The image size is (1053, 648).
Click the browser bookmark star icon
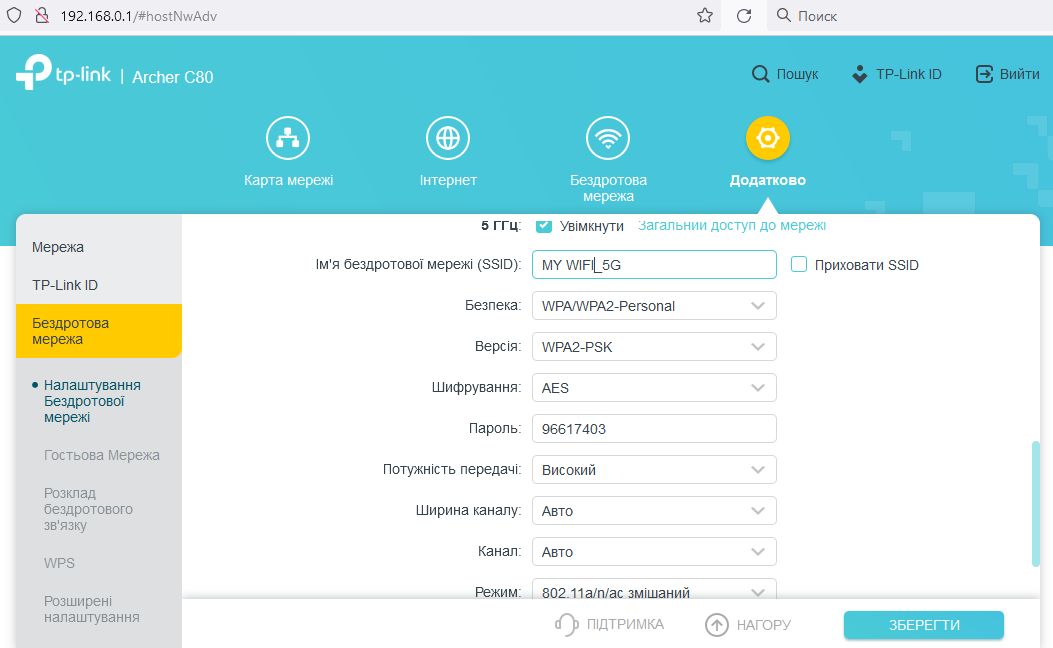point(704,15)
